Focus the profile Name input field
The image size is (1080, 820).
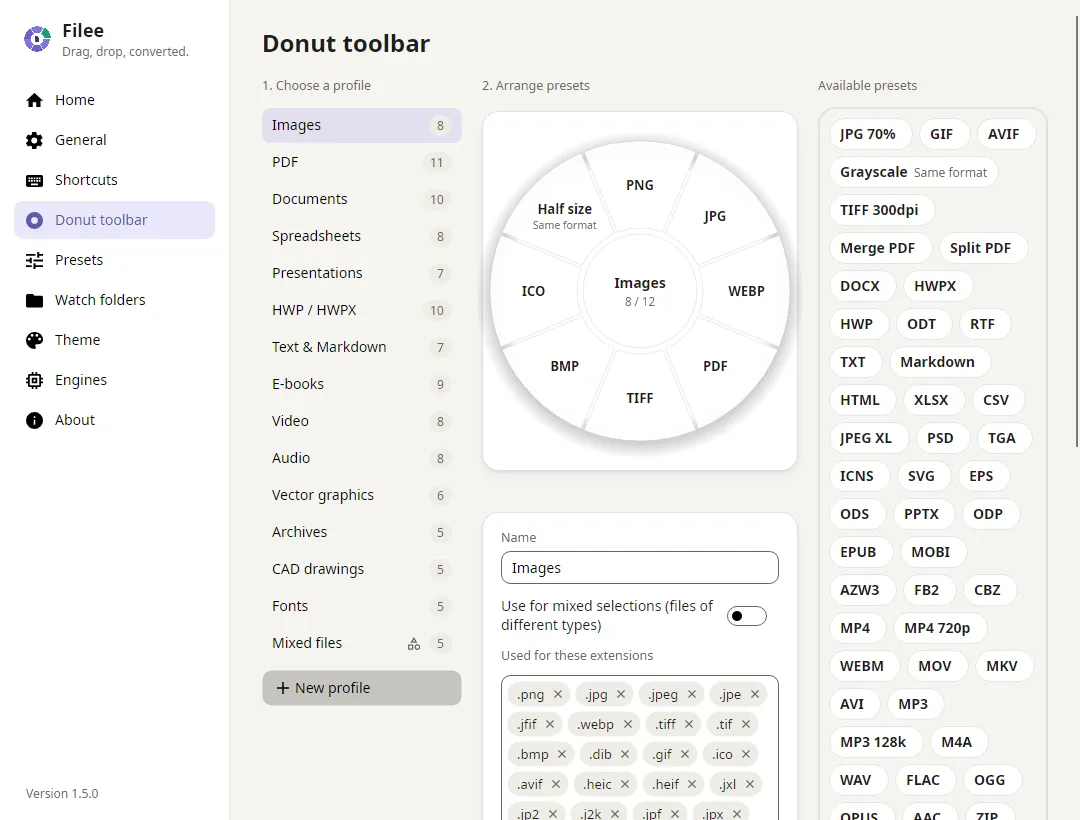point(640,567)
